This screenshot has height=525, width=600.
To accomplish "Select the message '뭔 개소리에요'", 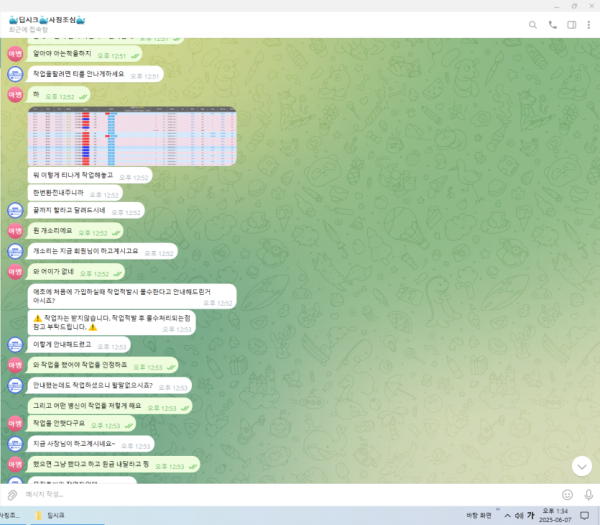I will (x=75, y=231).
